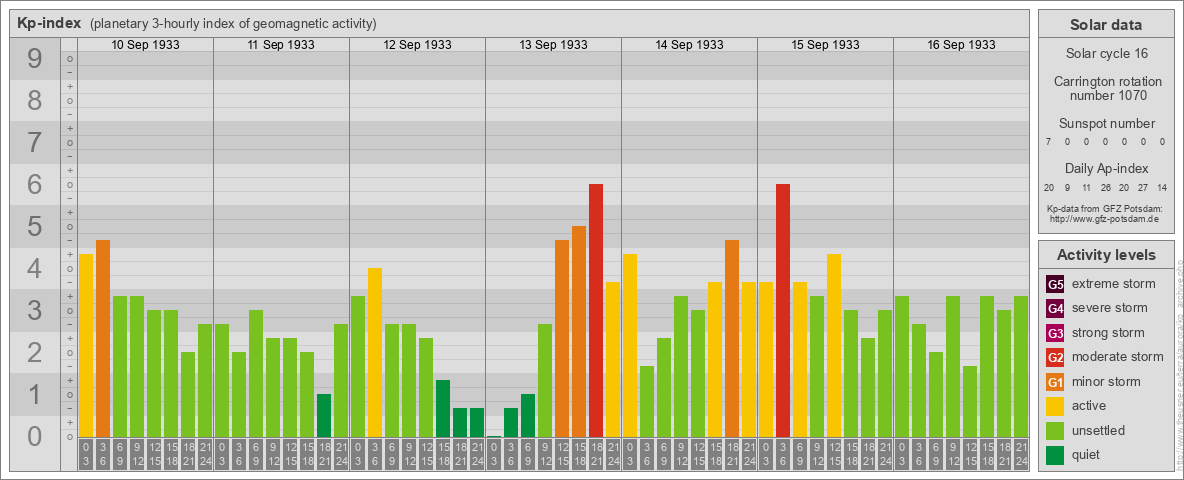This screenshot has width=1184, height=480.
Task: Select the 12 Sep 1933 date header
Action: coord(417,45)
